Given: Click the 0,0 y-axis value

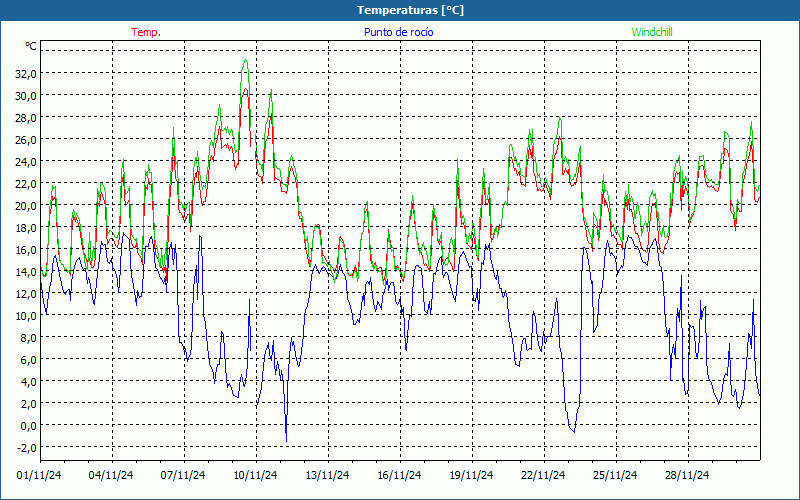Looking at the screenshot, I should [x=28, y=426].
